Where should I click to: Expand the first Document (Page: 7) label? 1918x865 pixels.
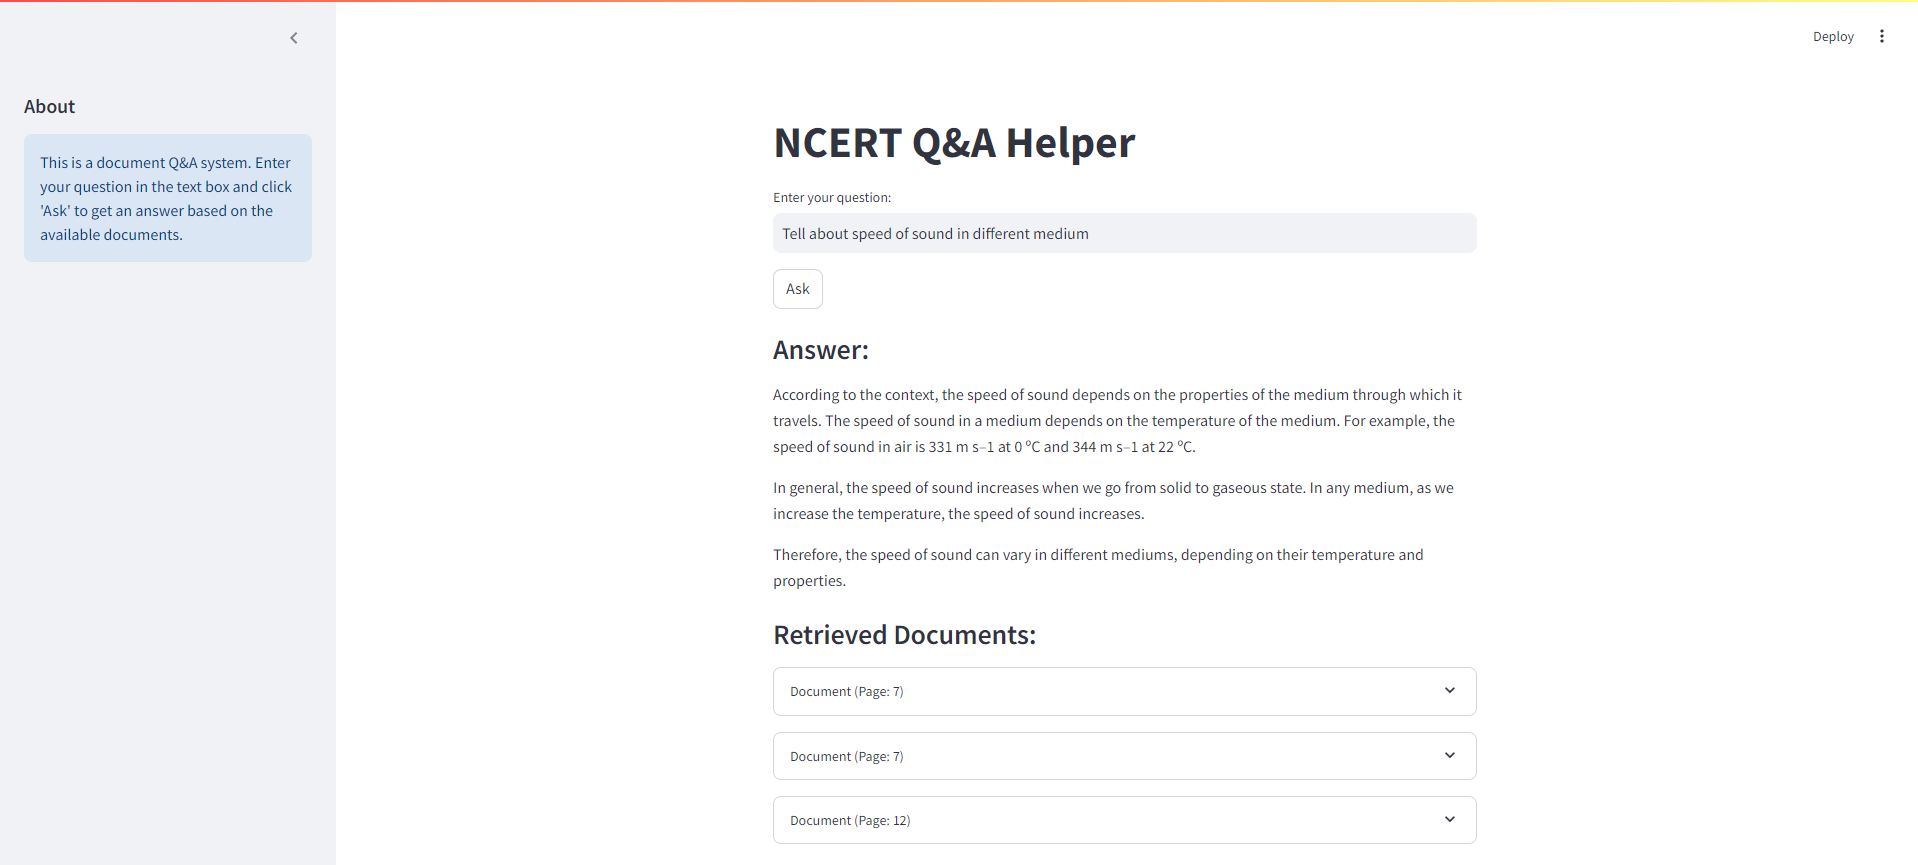847,692
